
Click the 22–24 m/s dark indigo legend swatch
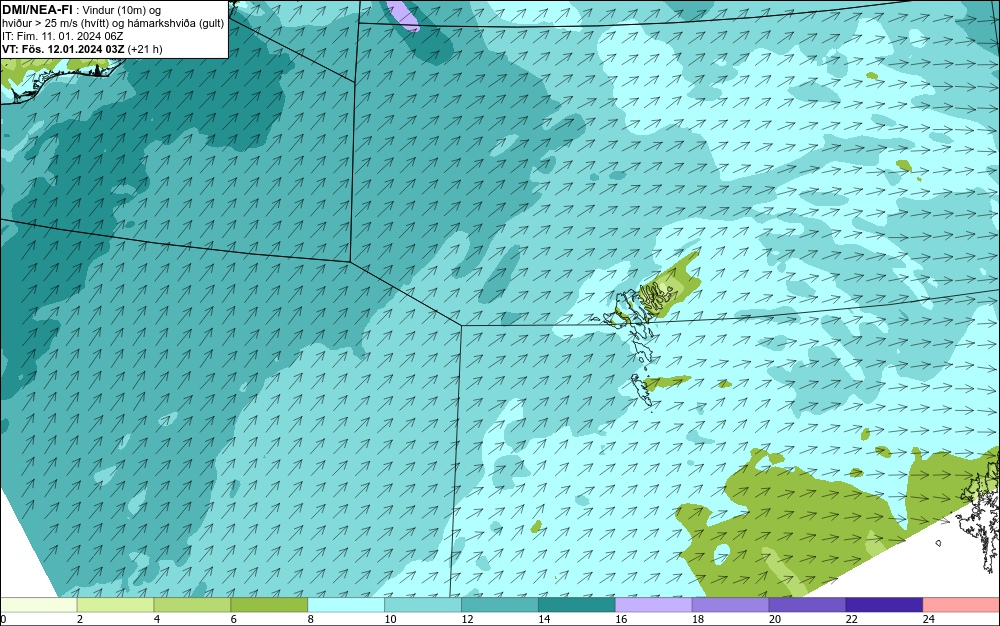point(885,605)
